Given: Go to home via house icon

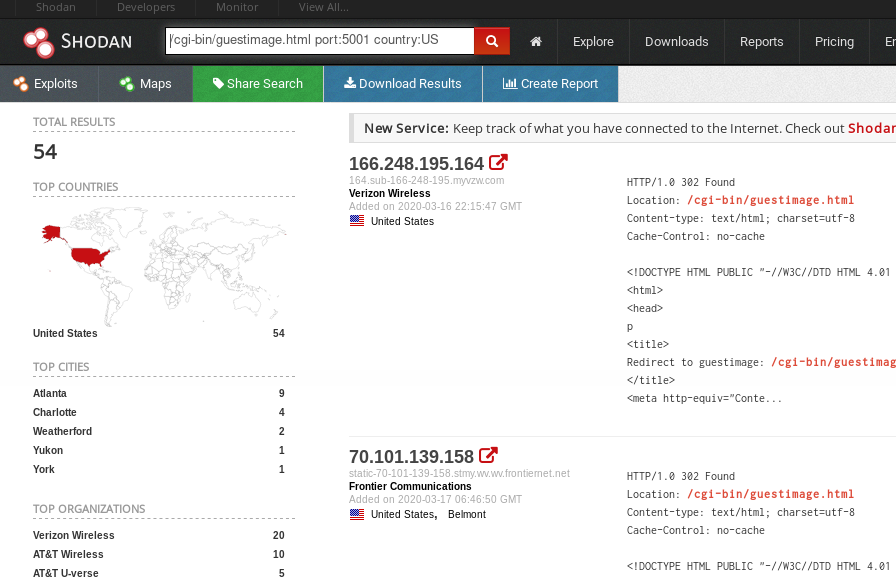Looking at the screenshot, I should (x=536, y=41).
